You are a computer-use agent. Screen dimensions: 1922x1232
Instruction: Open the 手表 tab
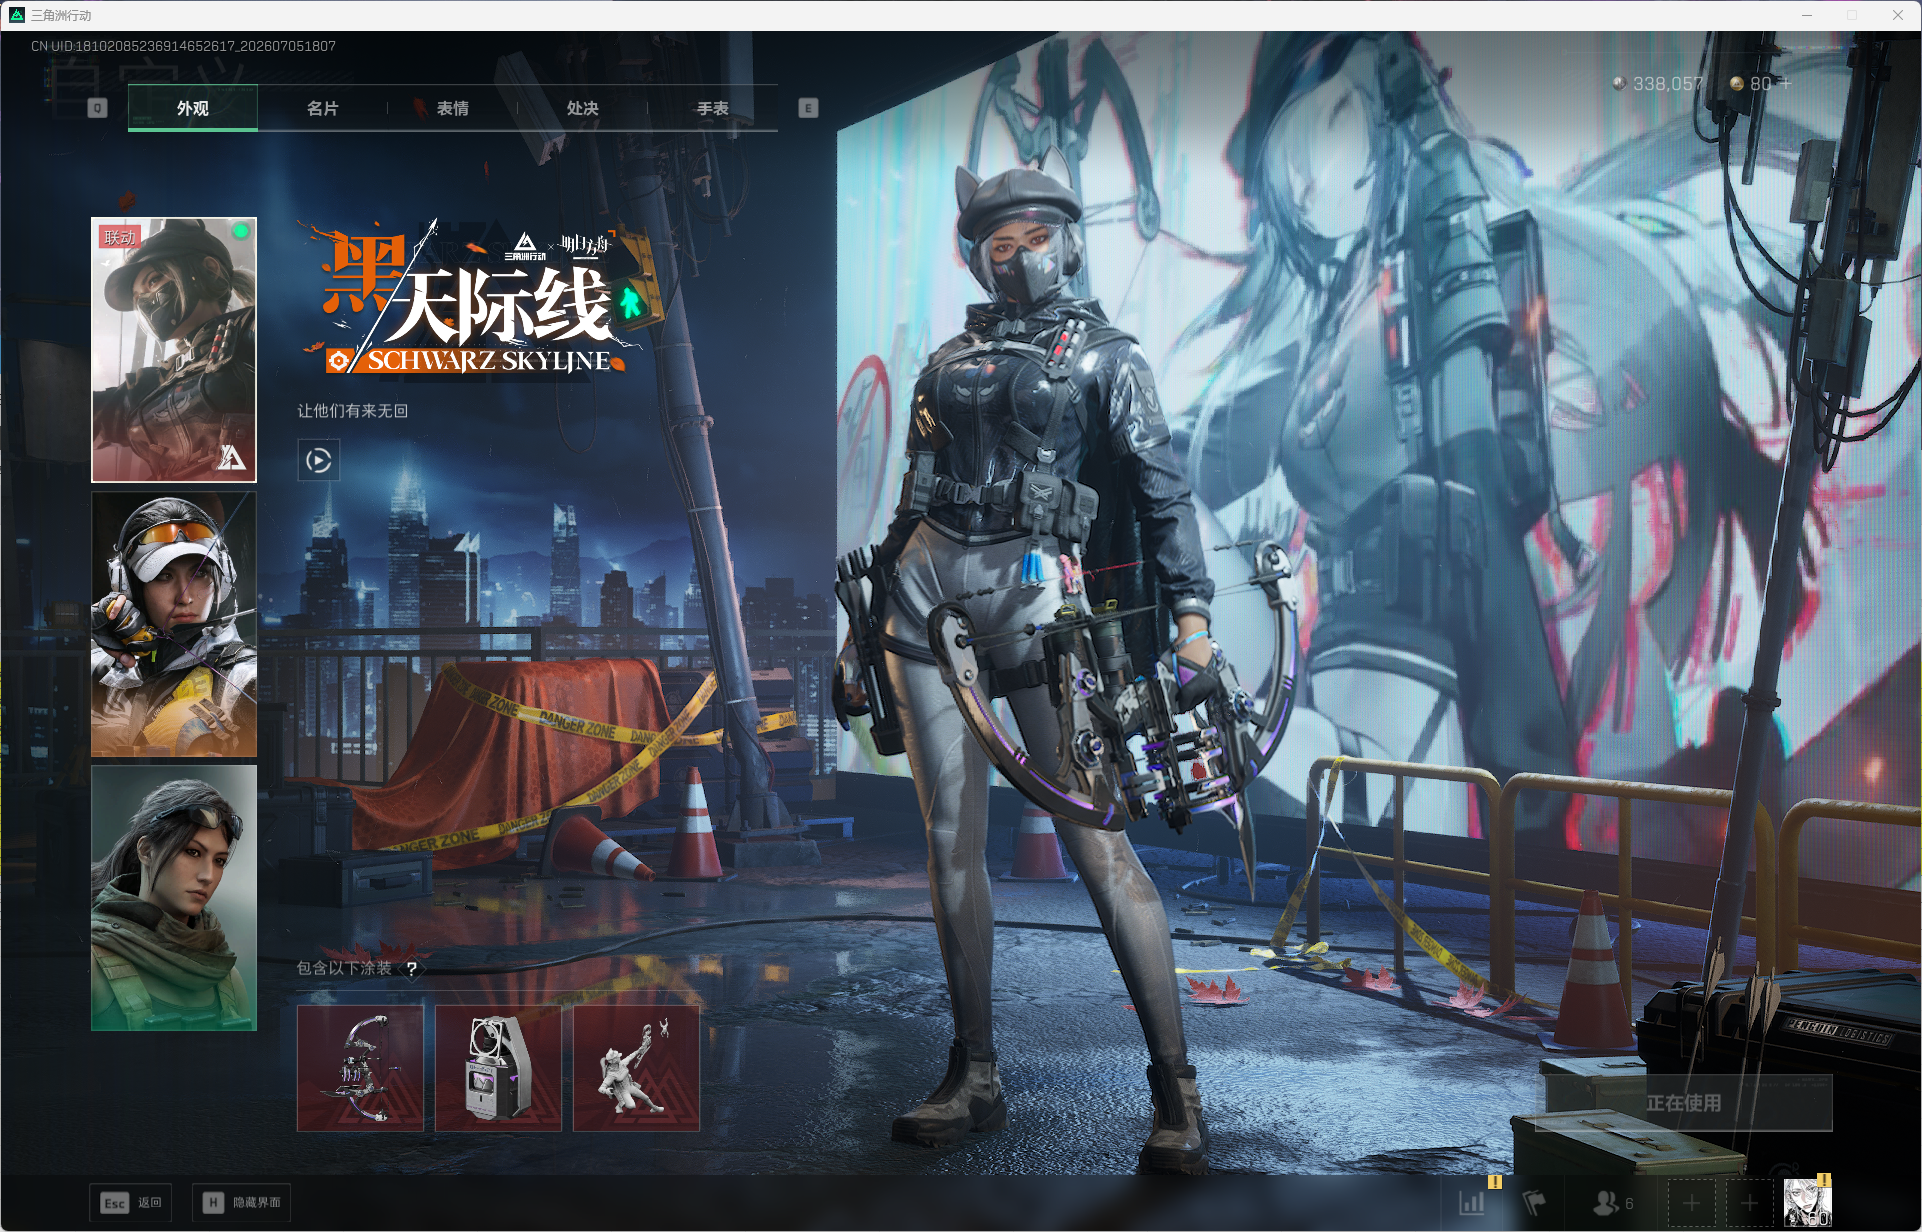pyautogui.click(x=713, y=108)
